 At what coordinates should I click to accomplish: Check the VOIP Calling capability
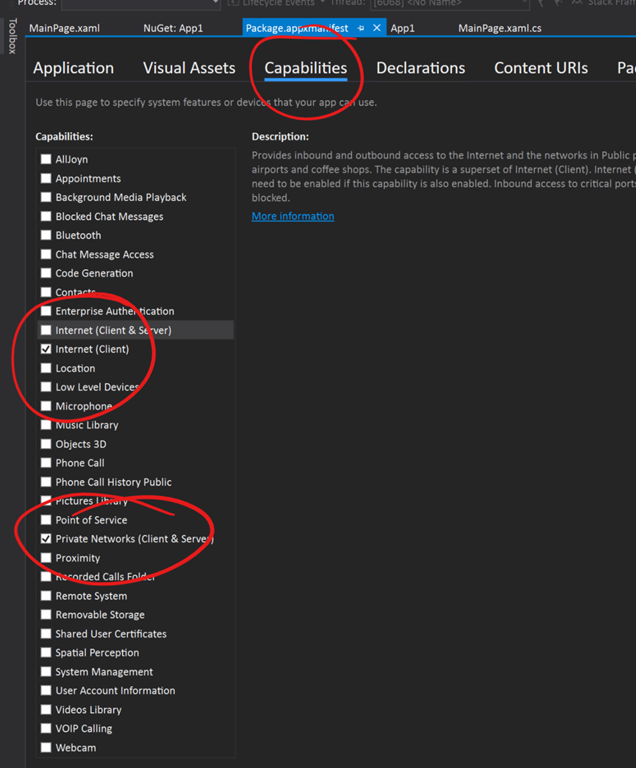46,728
